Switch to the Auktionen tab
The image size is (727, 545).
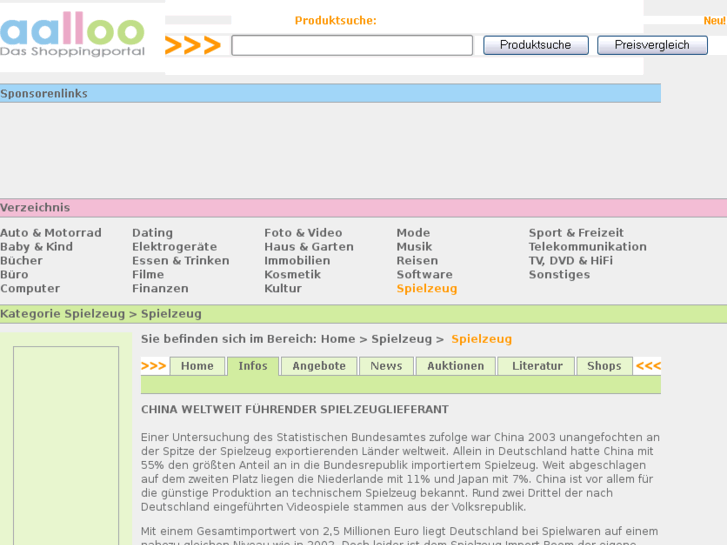(456, 366)
